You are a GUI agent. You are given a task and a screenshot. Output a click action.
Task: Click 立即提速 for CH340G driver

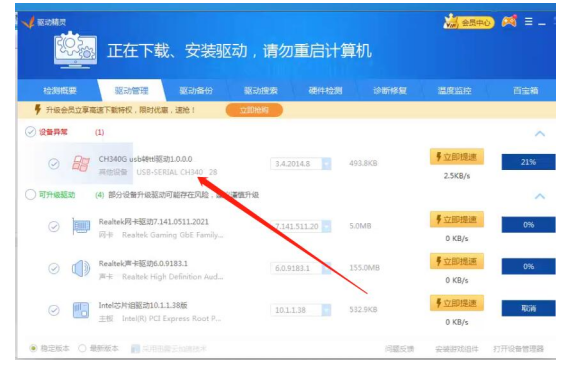[457, 157]
